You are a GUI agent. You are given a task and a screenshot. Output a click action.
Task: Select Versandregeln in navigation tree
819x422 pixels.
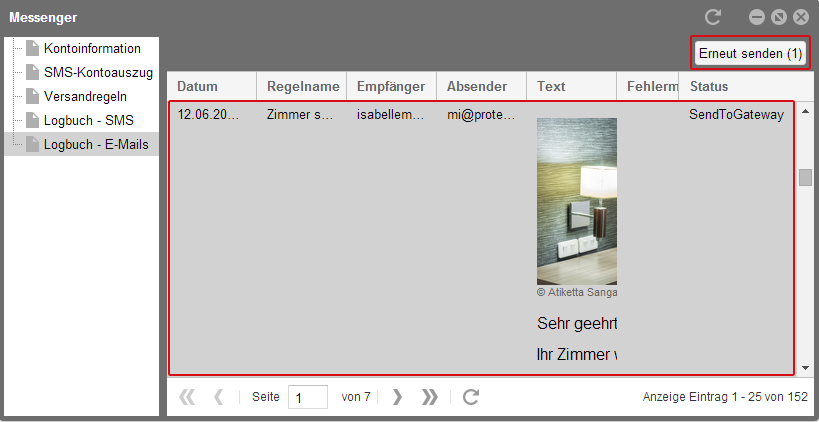point(86,96)
